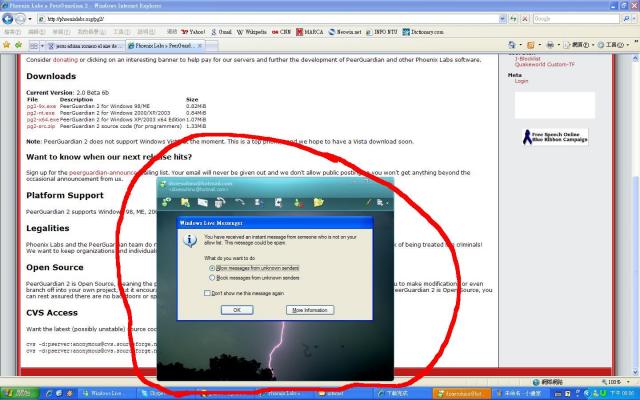Click the Windows Start button
This screenshot has height=400, width=640.
(19, 393)
